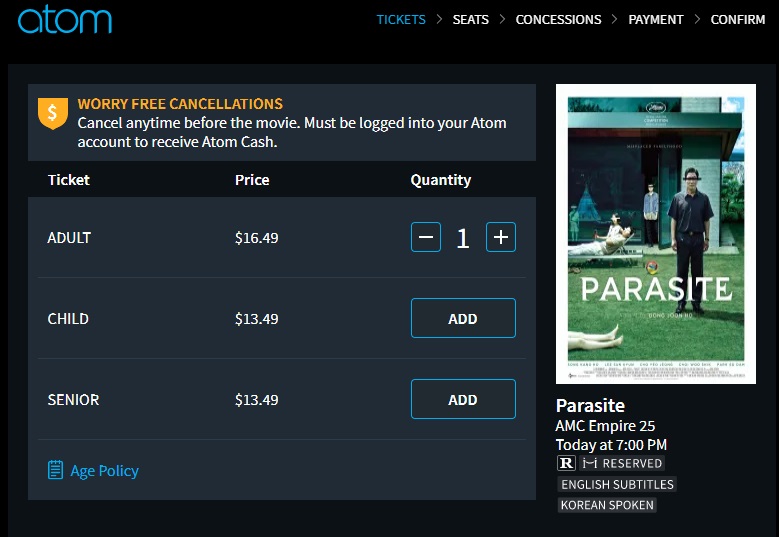The width and height of the screenshot is (779, 537).
Task: Go to the Tickets step
Action: 401,19
